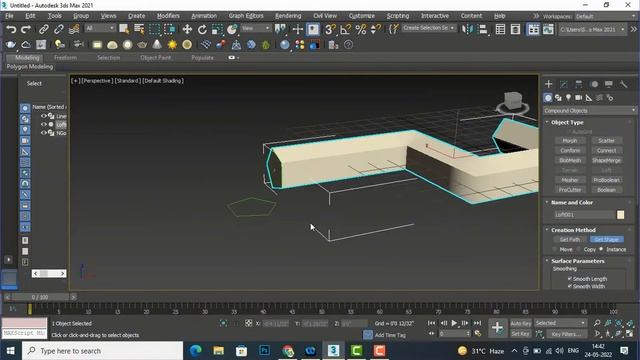Screen dimensions: 640x360
Task: Click the sun light icon in toolbar
Action: 172,44
